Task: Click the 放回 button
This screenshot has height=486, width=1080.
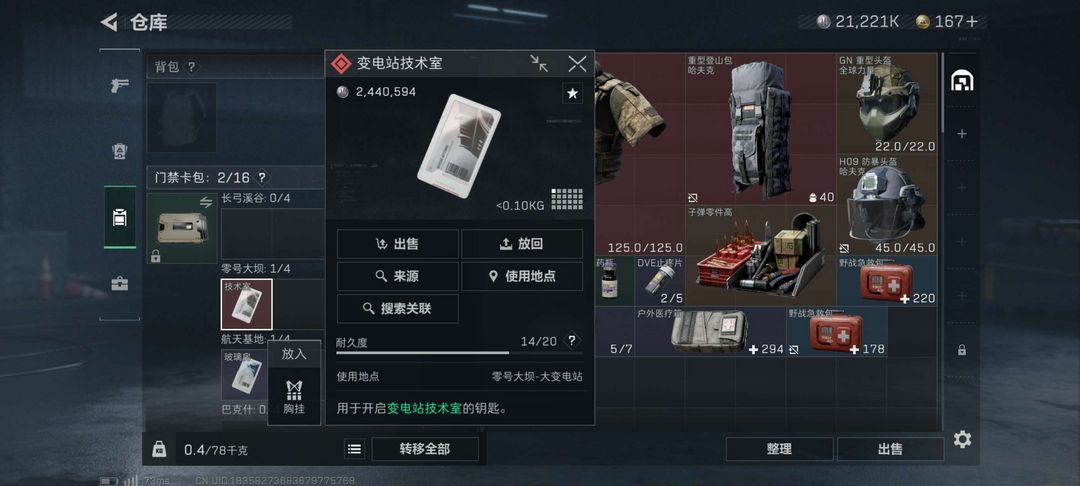Action: pyautogui.click(x=522, y=244)
